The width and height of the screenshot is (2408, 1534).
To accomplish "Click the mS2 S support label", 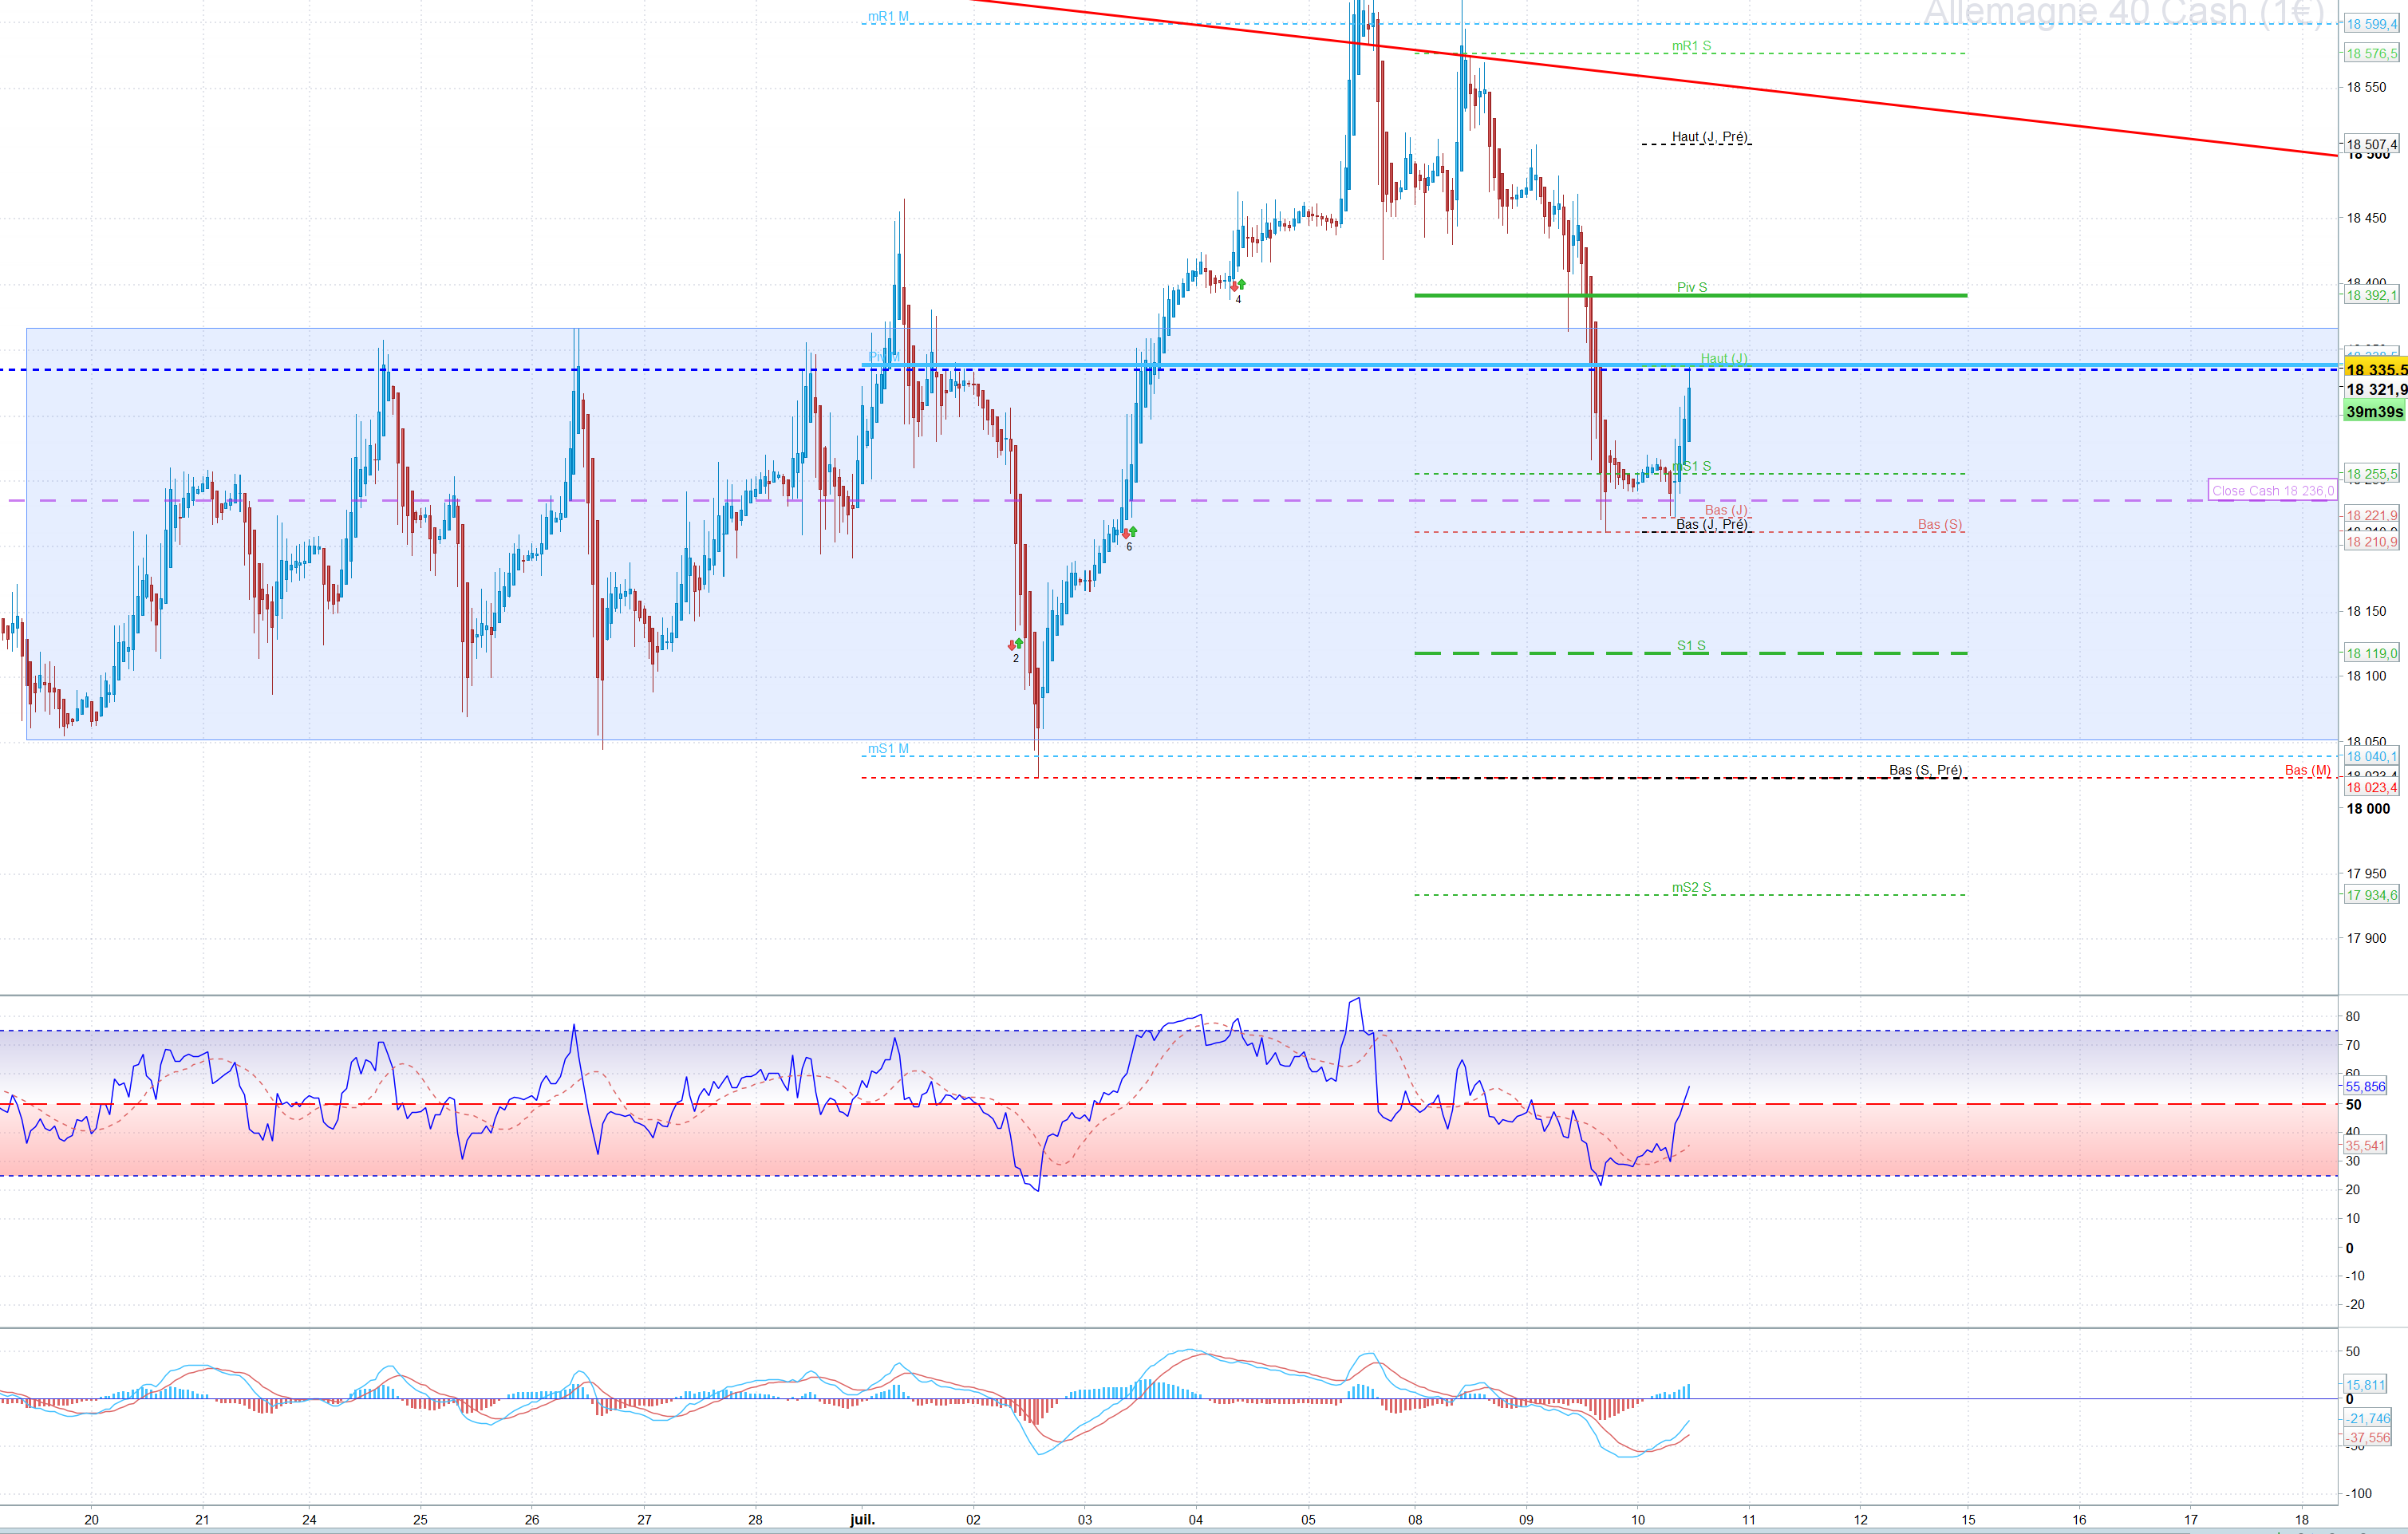I will click(x=1691, y=887).
